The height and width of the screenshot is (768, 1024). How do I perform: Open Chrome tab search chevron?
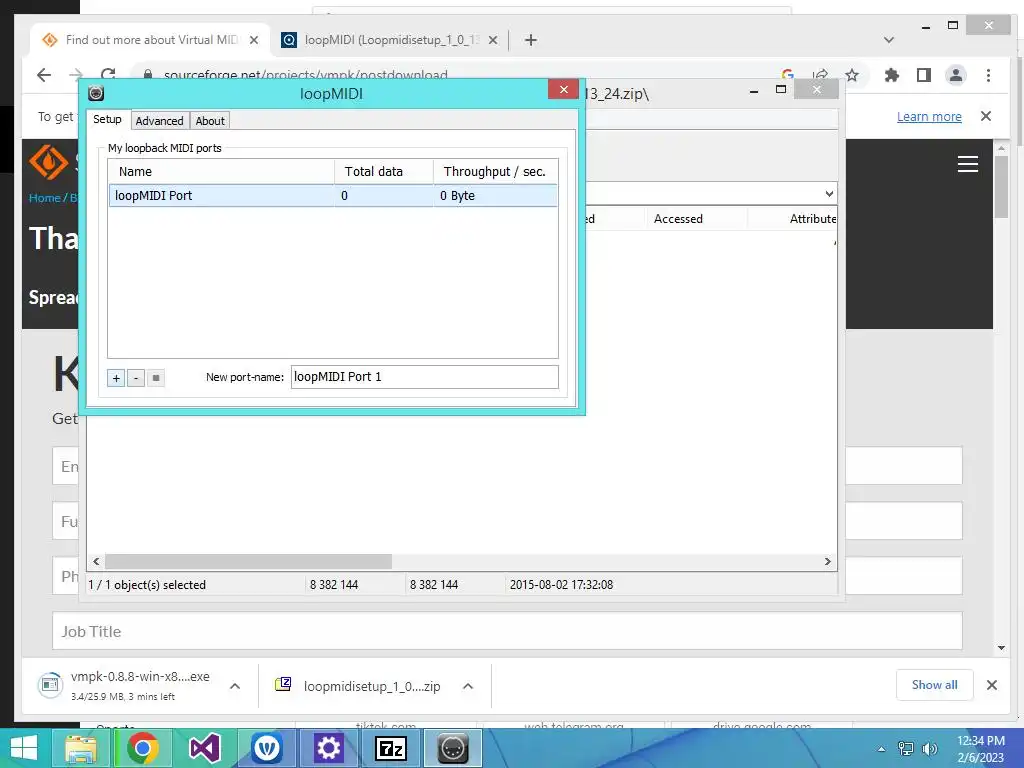click(889, 40)
